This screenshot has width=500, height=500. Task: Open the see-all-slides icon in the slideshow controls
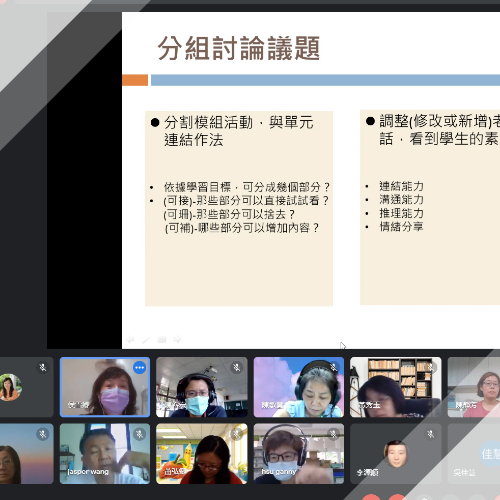coord(162,339)
